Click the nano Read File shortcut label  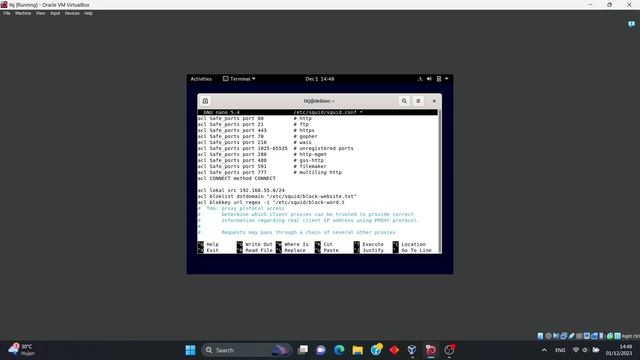pos(258,250)
